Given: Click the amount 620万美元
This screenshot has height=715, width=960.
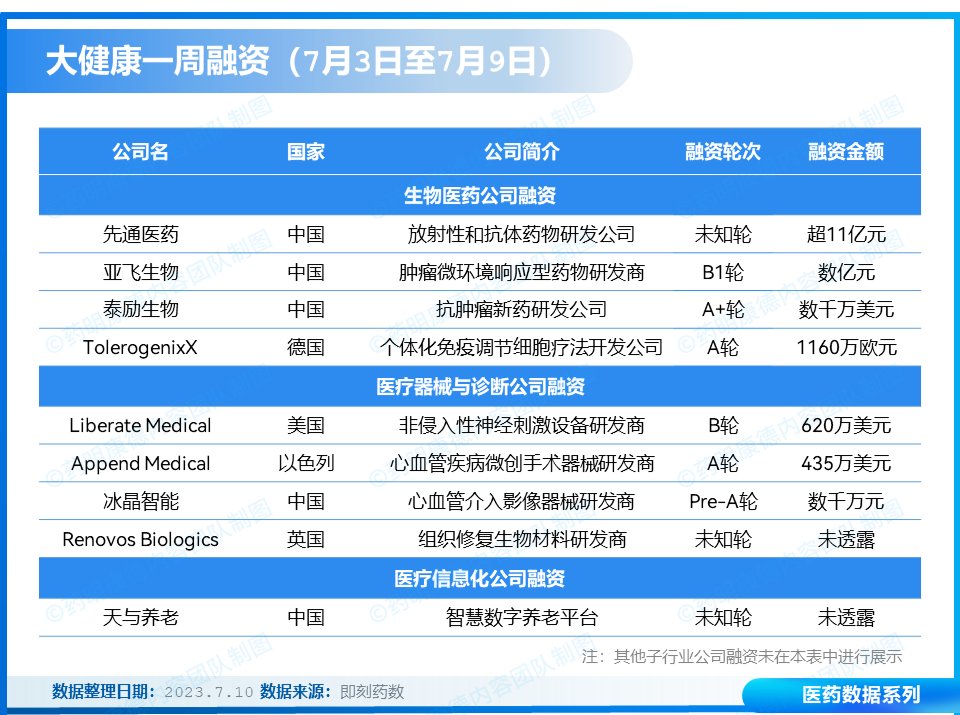Looking at the screenshot, I should coord(846,425).
